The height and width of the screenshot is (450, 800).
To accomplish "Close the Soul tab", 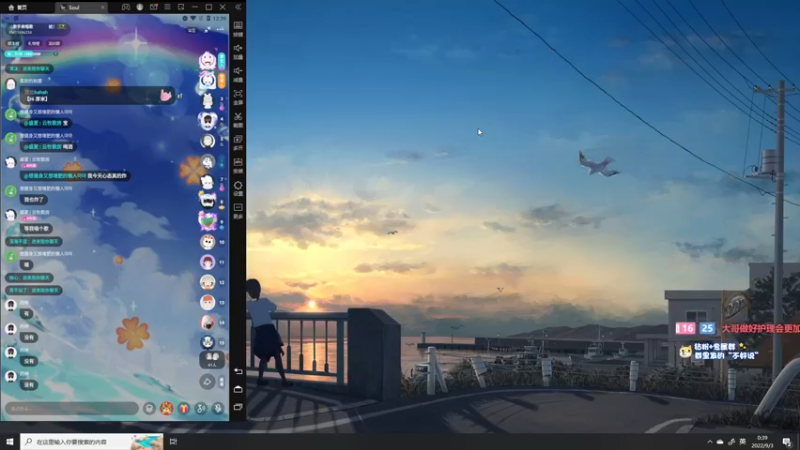I will (x=103, y=7).
